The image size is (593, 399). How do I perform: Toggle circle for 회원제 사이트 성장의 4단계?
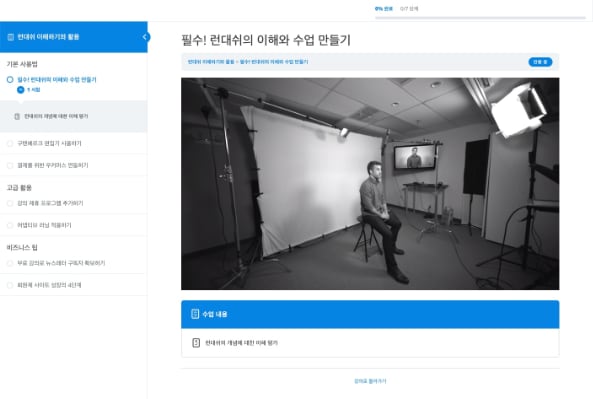click(10, 285)
